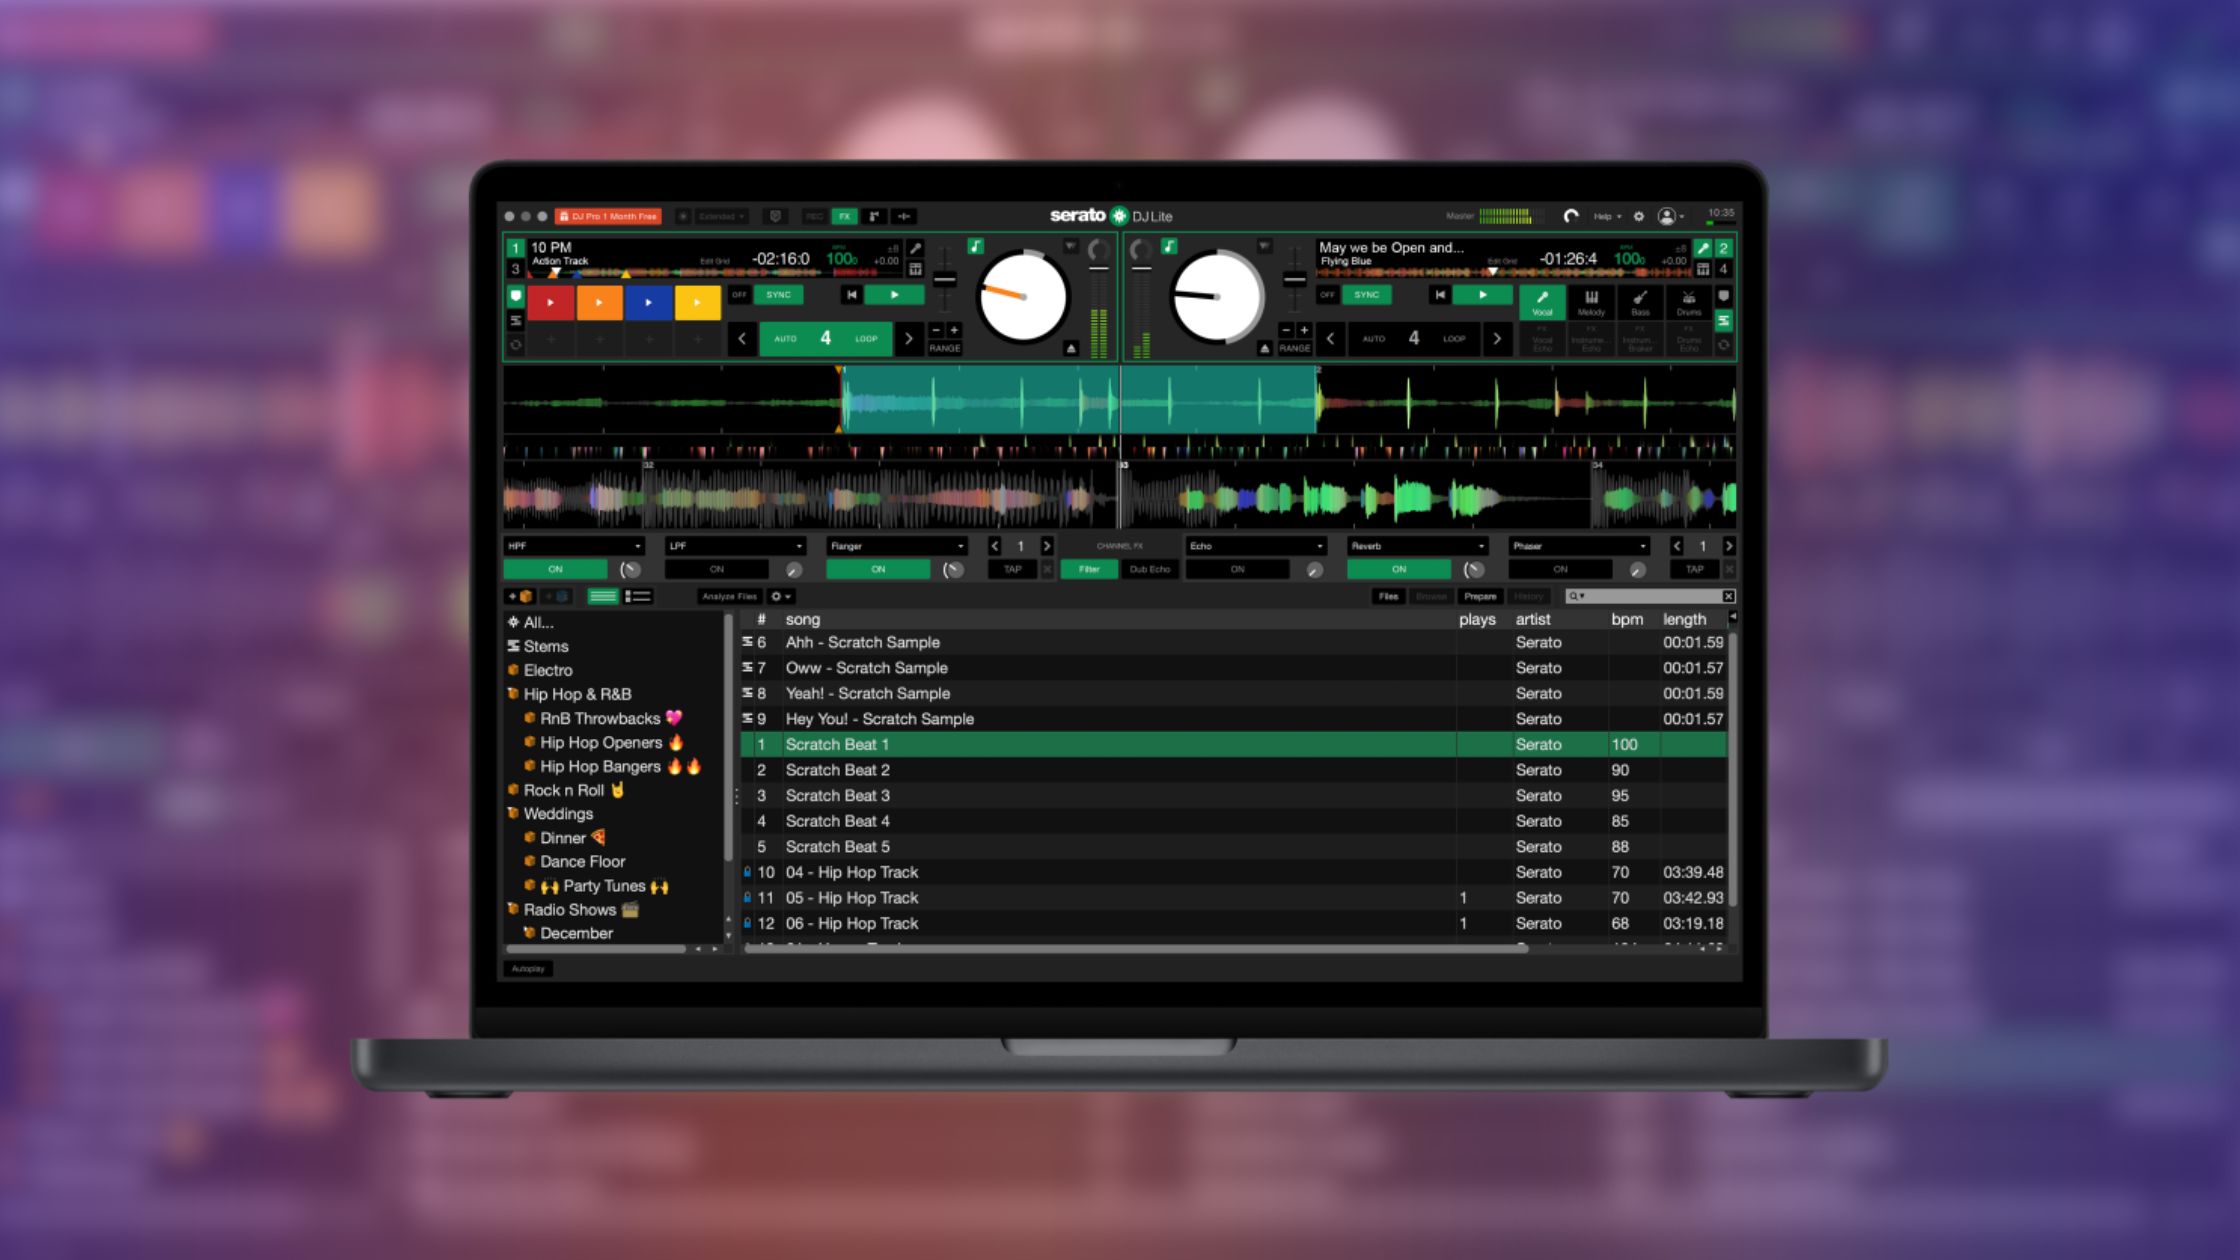Select the Vocal stem on deck 2
2240x1260 pixels.
tap(1544, 305)
